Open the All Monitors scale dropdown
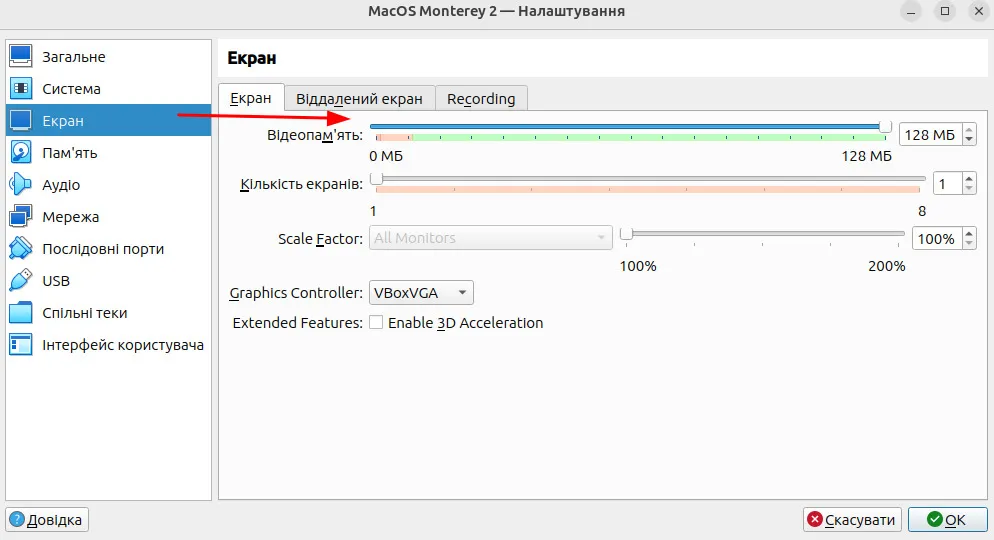The width and height of the screenshot is (994, 540). (491, 238)
